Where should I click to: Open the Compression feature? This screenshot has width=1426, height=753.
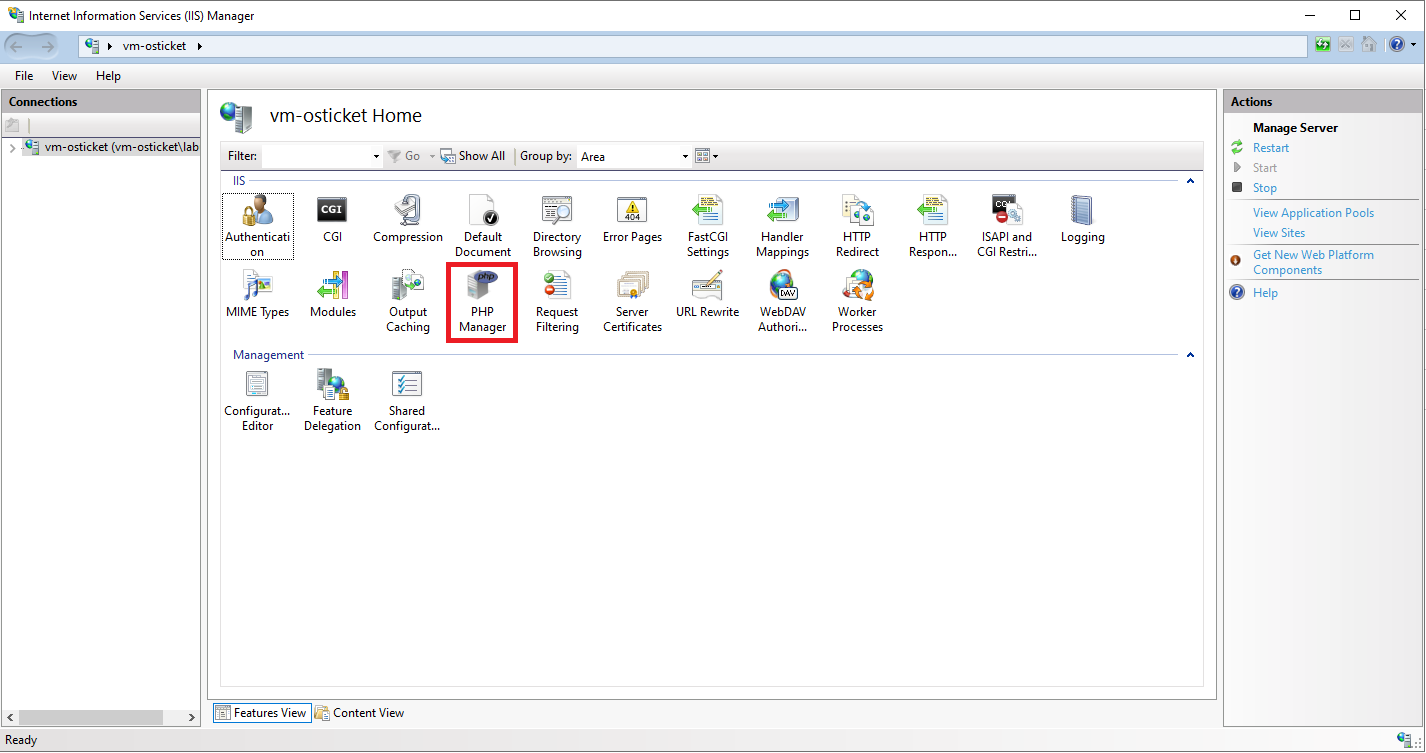pos(408,219)
